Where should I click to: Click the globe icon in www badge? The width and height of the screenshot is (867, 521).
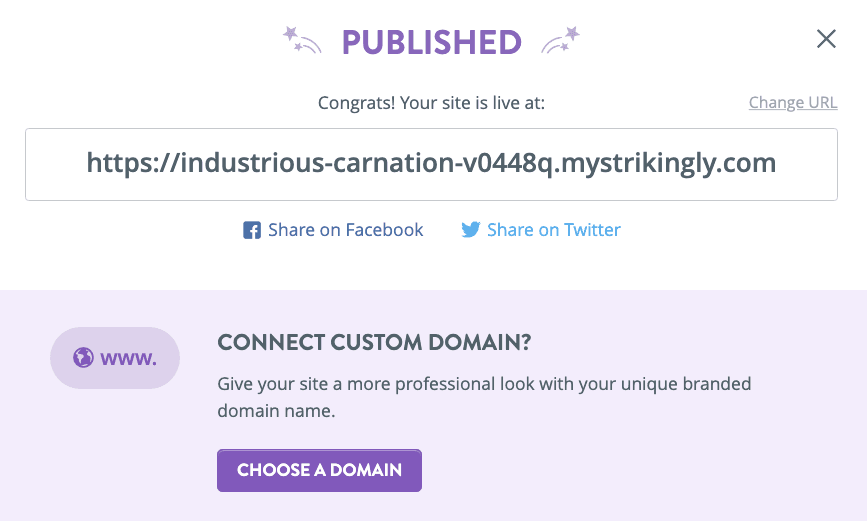click(x=83, y=357)
